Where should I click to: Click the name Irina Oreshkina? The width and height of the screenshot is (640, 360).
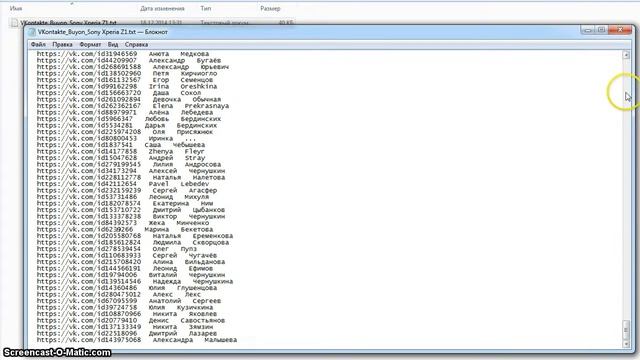click(183, 87)
